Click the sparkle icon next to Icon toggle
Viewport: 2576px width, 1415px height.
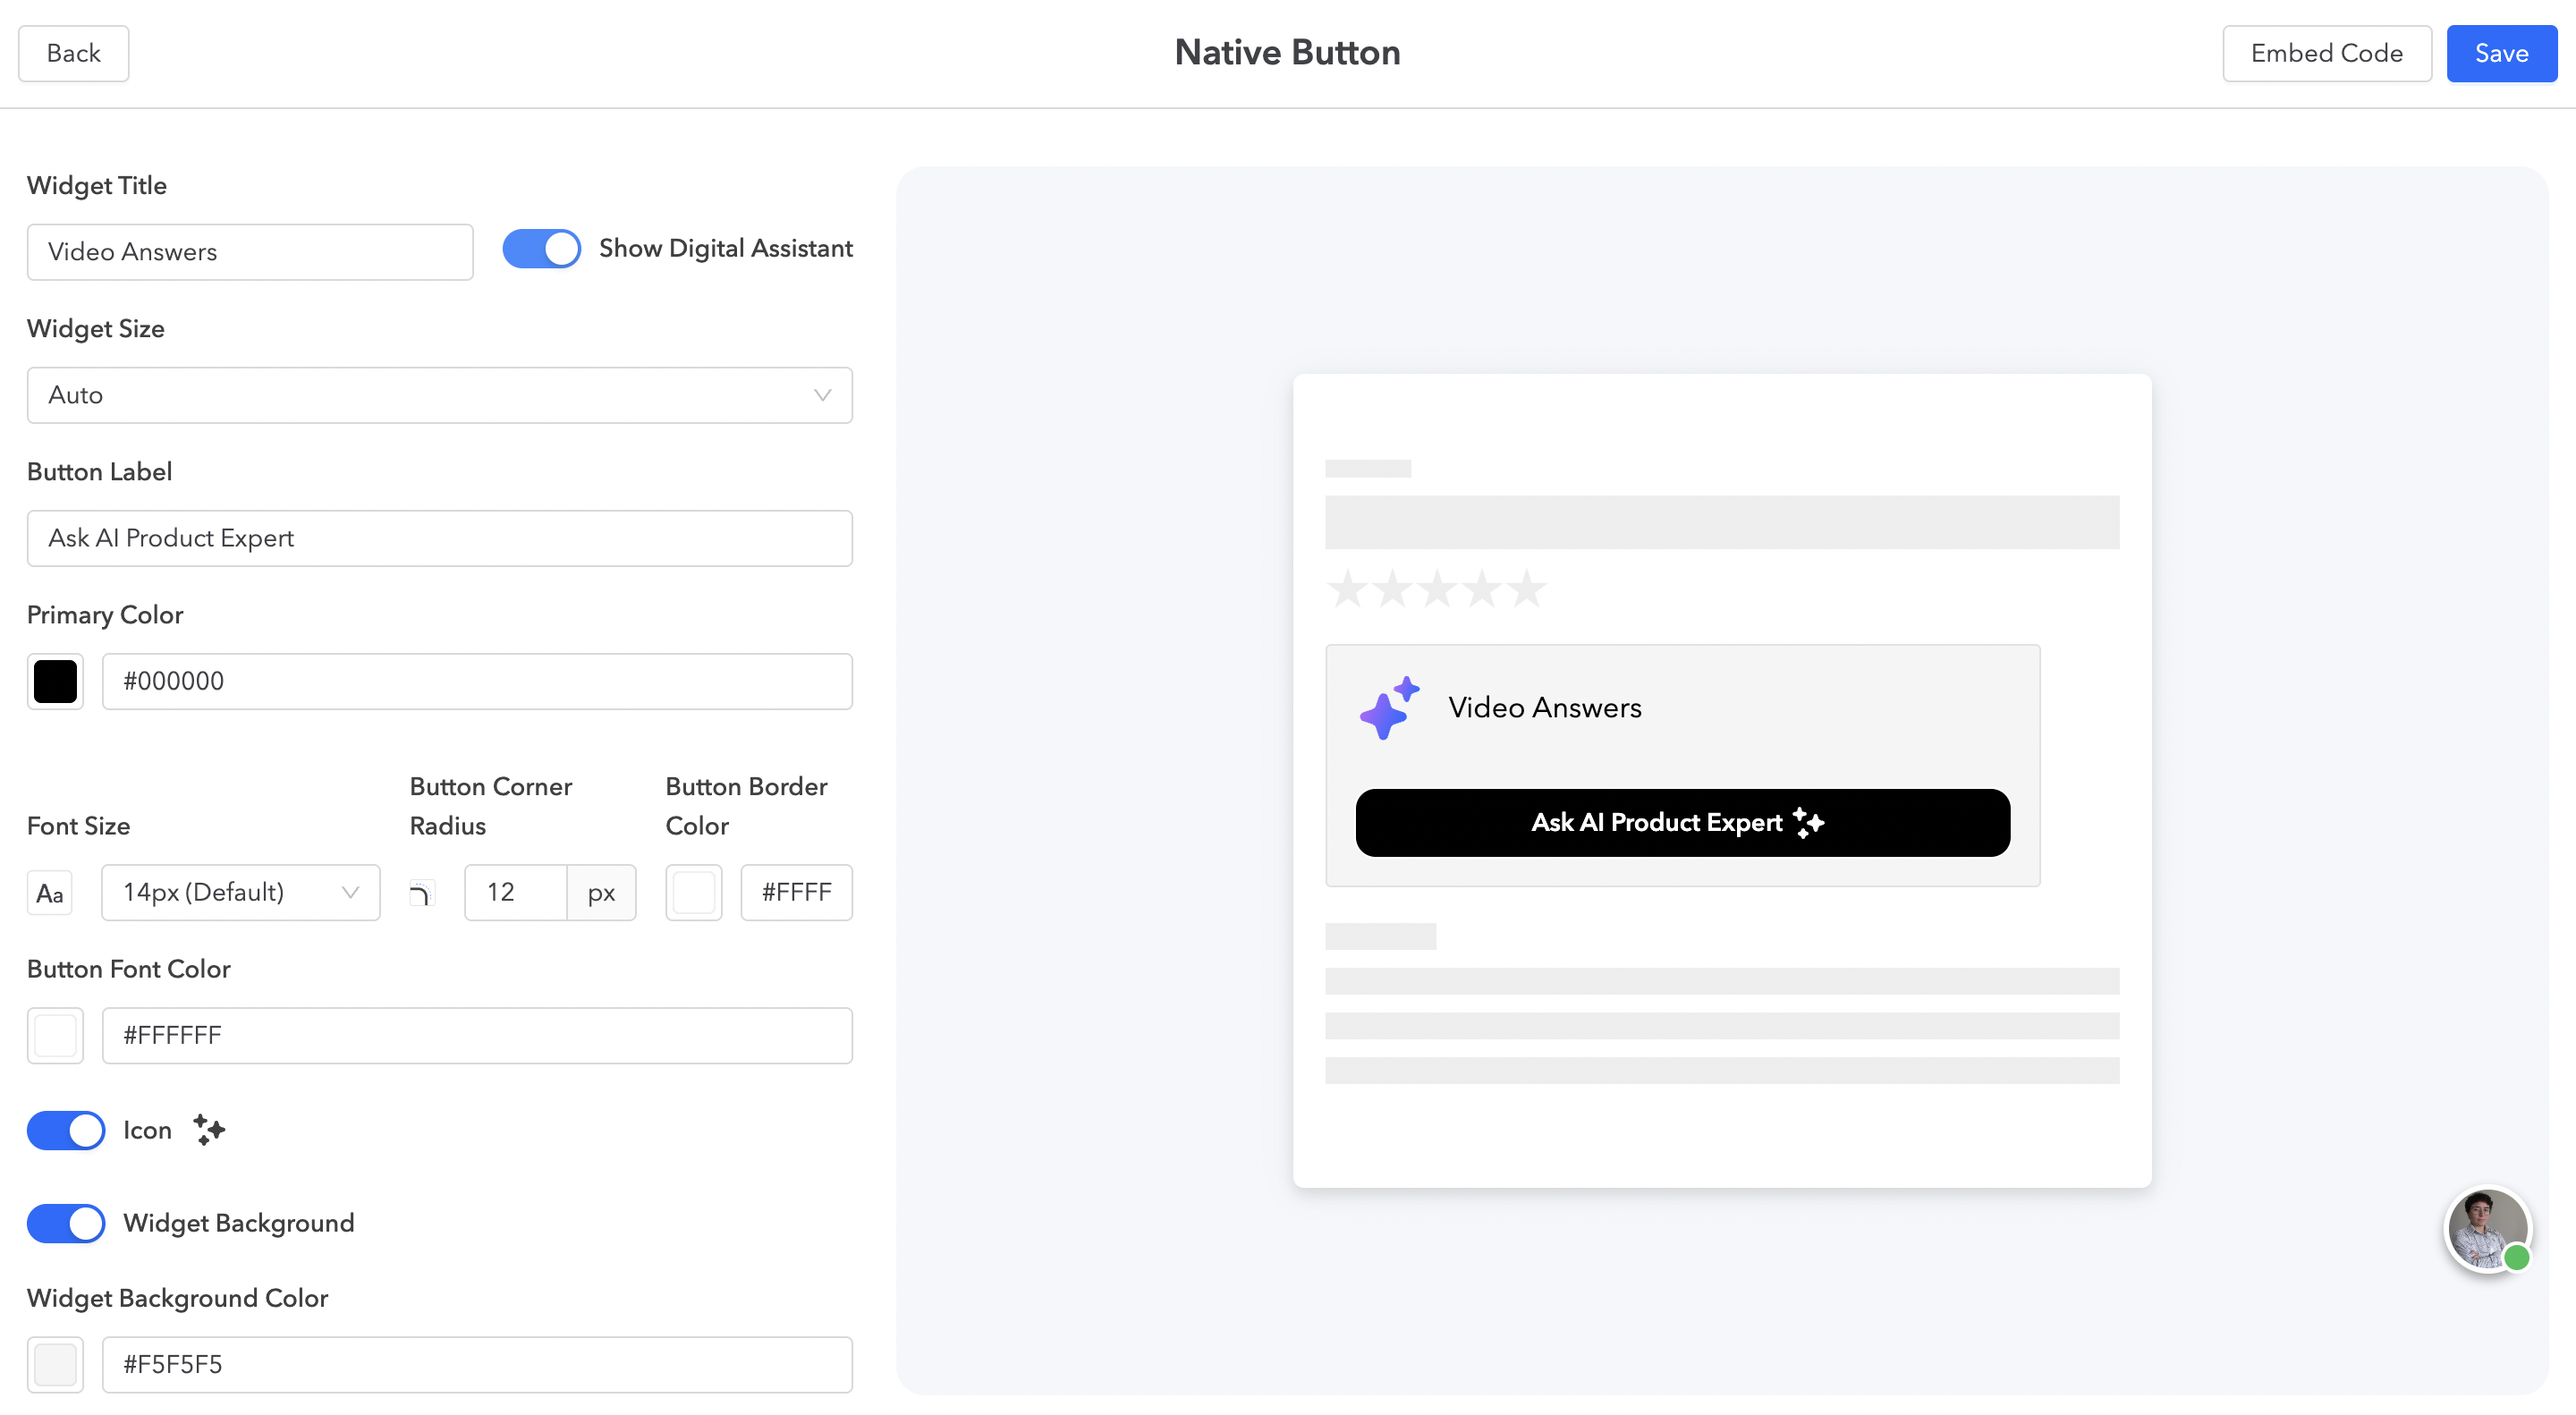click(209, 1130)
